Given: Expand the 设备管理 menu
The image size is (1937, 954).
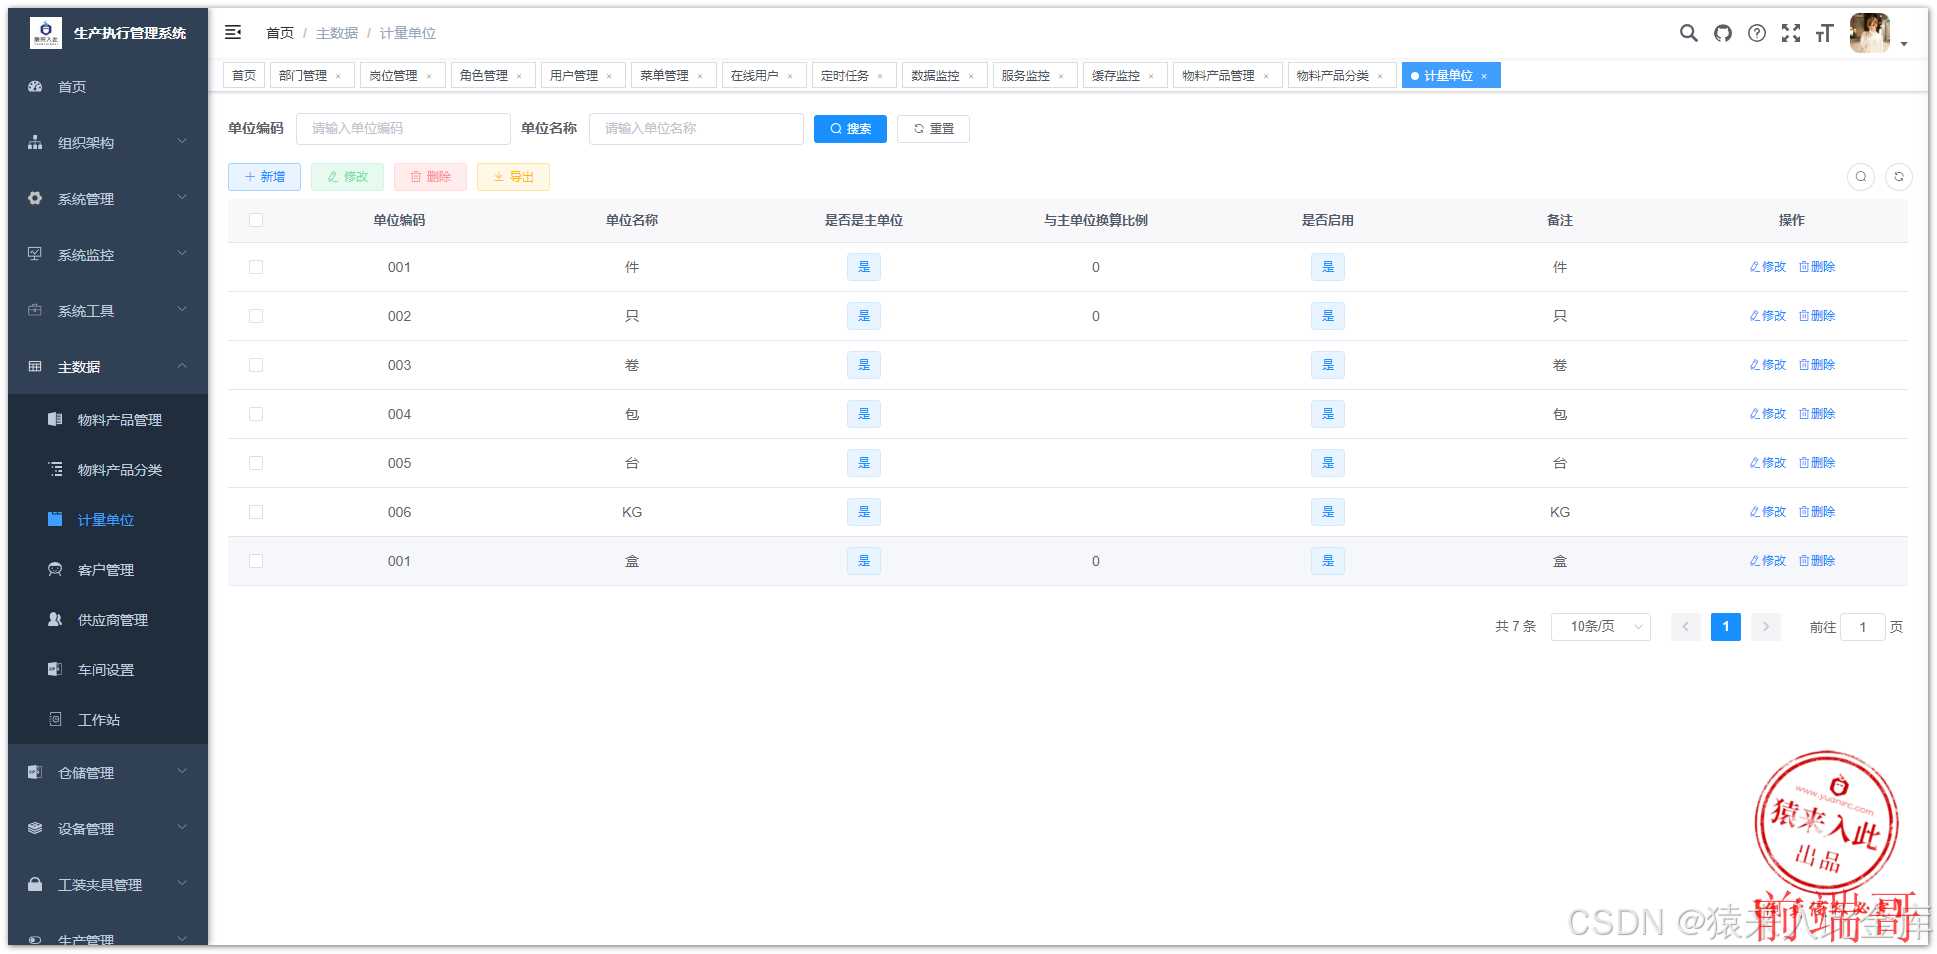Looking at the screenshot, I should tap(108, 829).
